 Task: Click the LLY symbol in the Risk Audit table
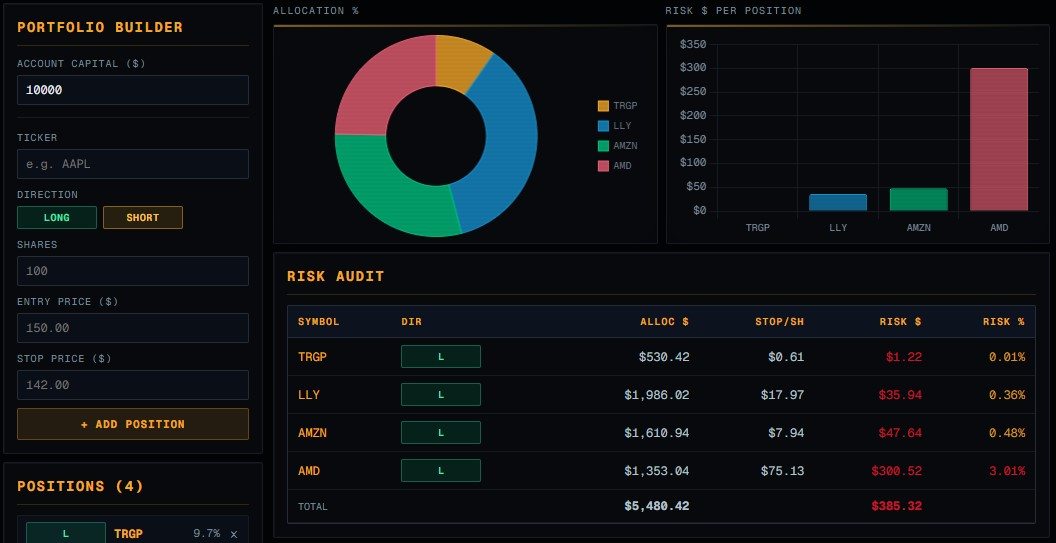tap(308, 395)
